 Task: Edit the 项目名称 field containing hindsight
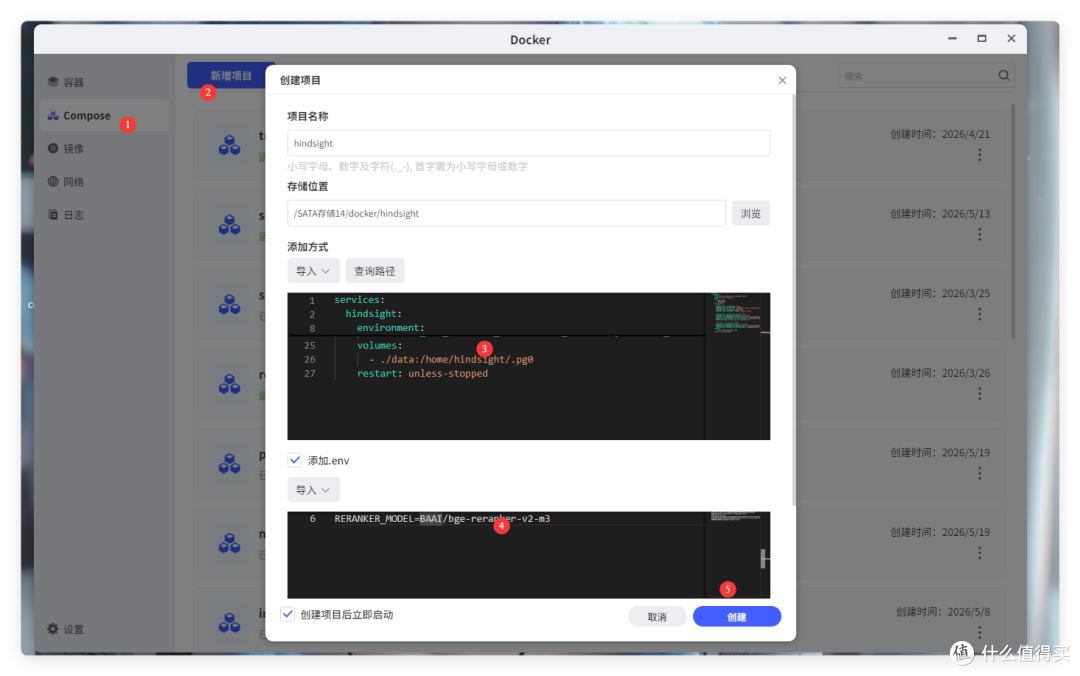pos(528,143)
